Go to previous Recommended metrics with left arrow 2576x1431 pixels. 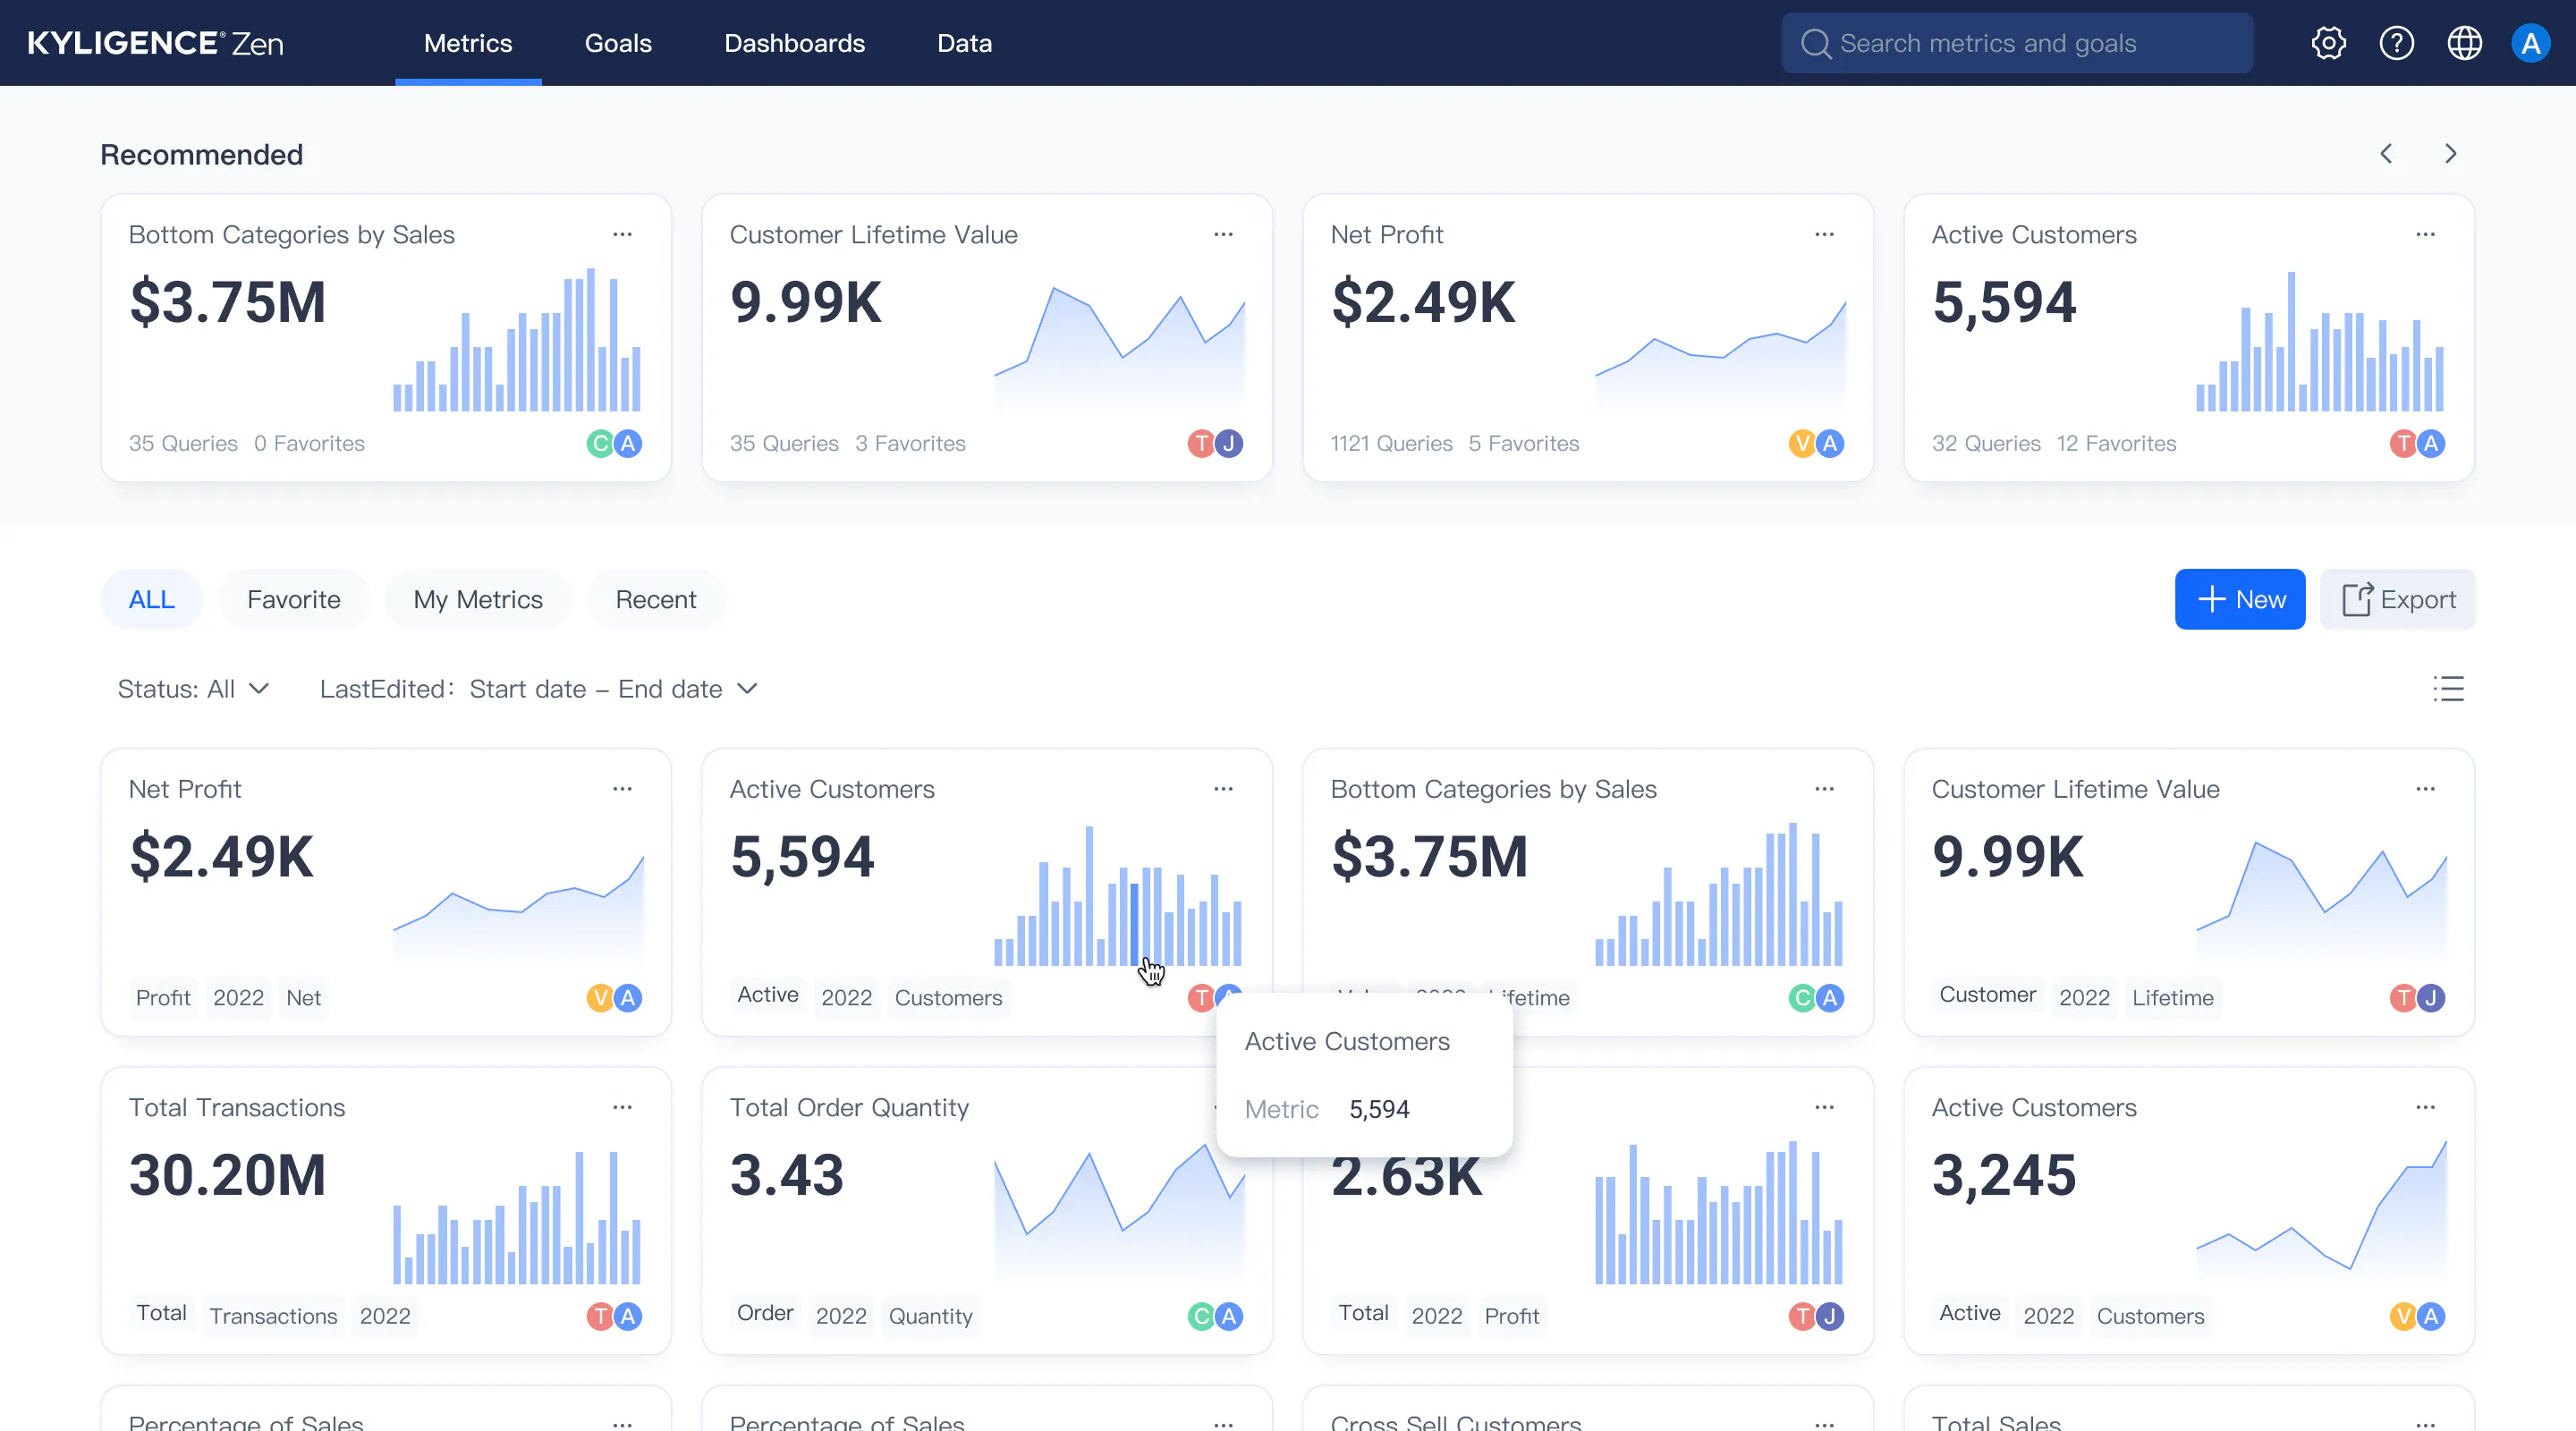(2386, 154)
